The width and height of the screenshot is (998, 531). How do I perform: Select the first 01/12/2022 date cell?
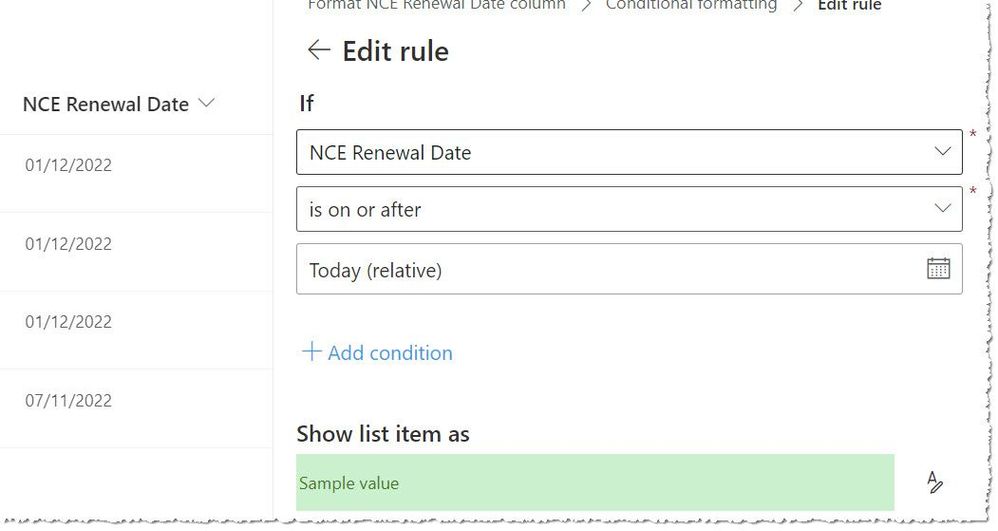click(x=68, y=165)
